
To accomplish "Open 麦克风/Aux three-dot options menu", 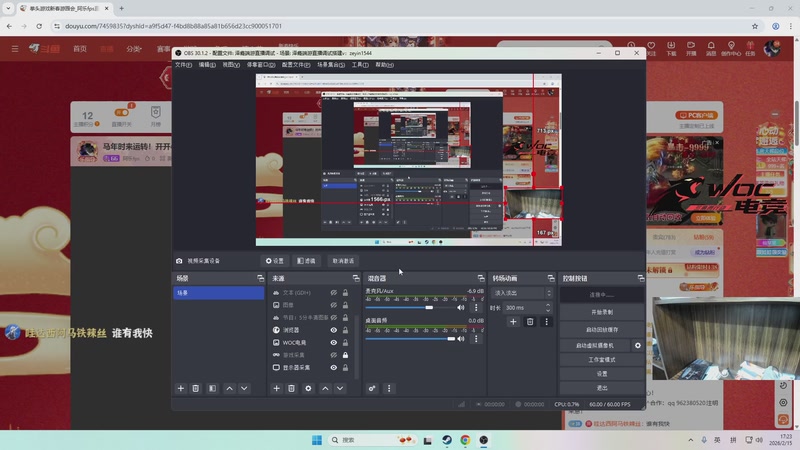I will [x=477, y=308].
